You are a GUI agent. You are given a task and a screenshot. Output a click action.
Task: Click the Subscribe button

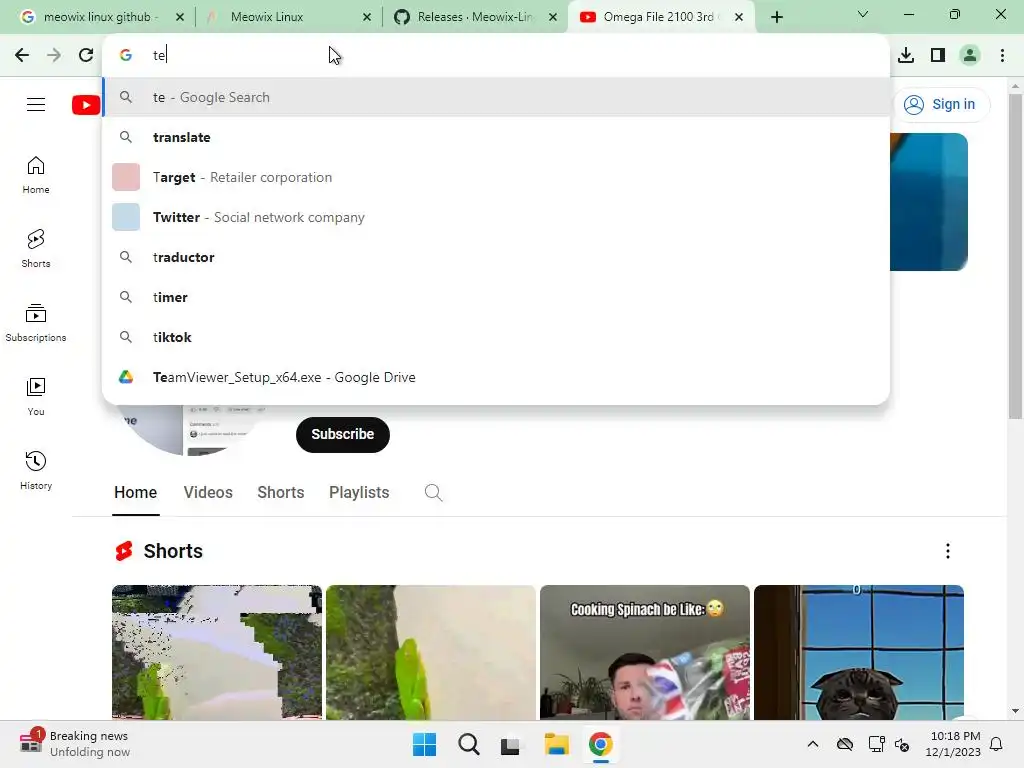[343, 434]
